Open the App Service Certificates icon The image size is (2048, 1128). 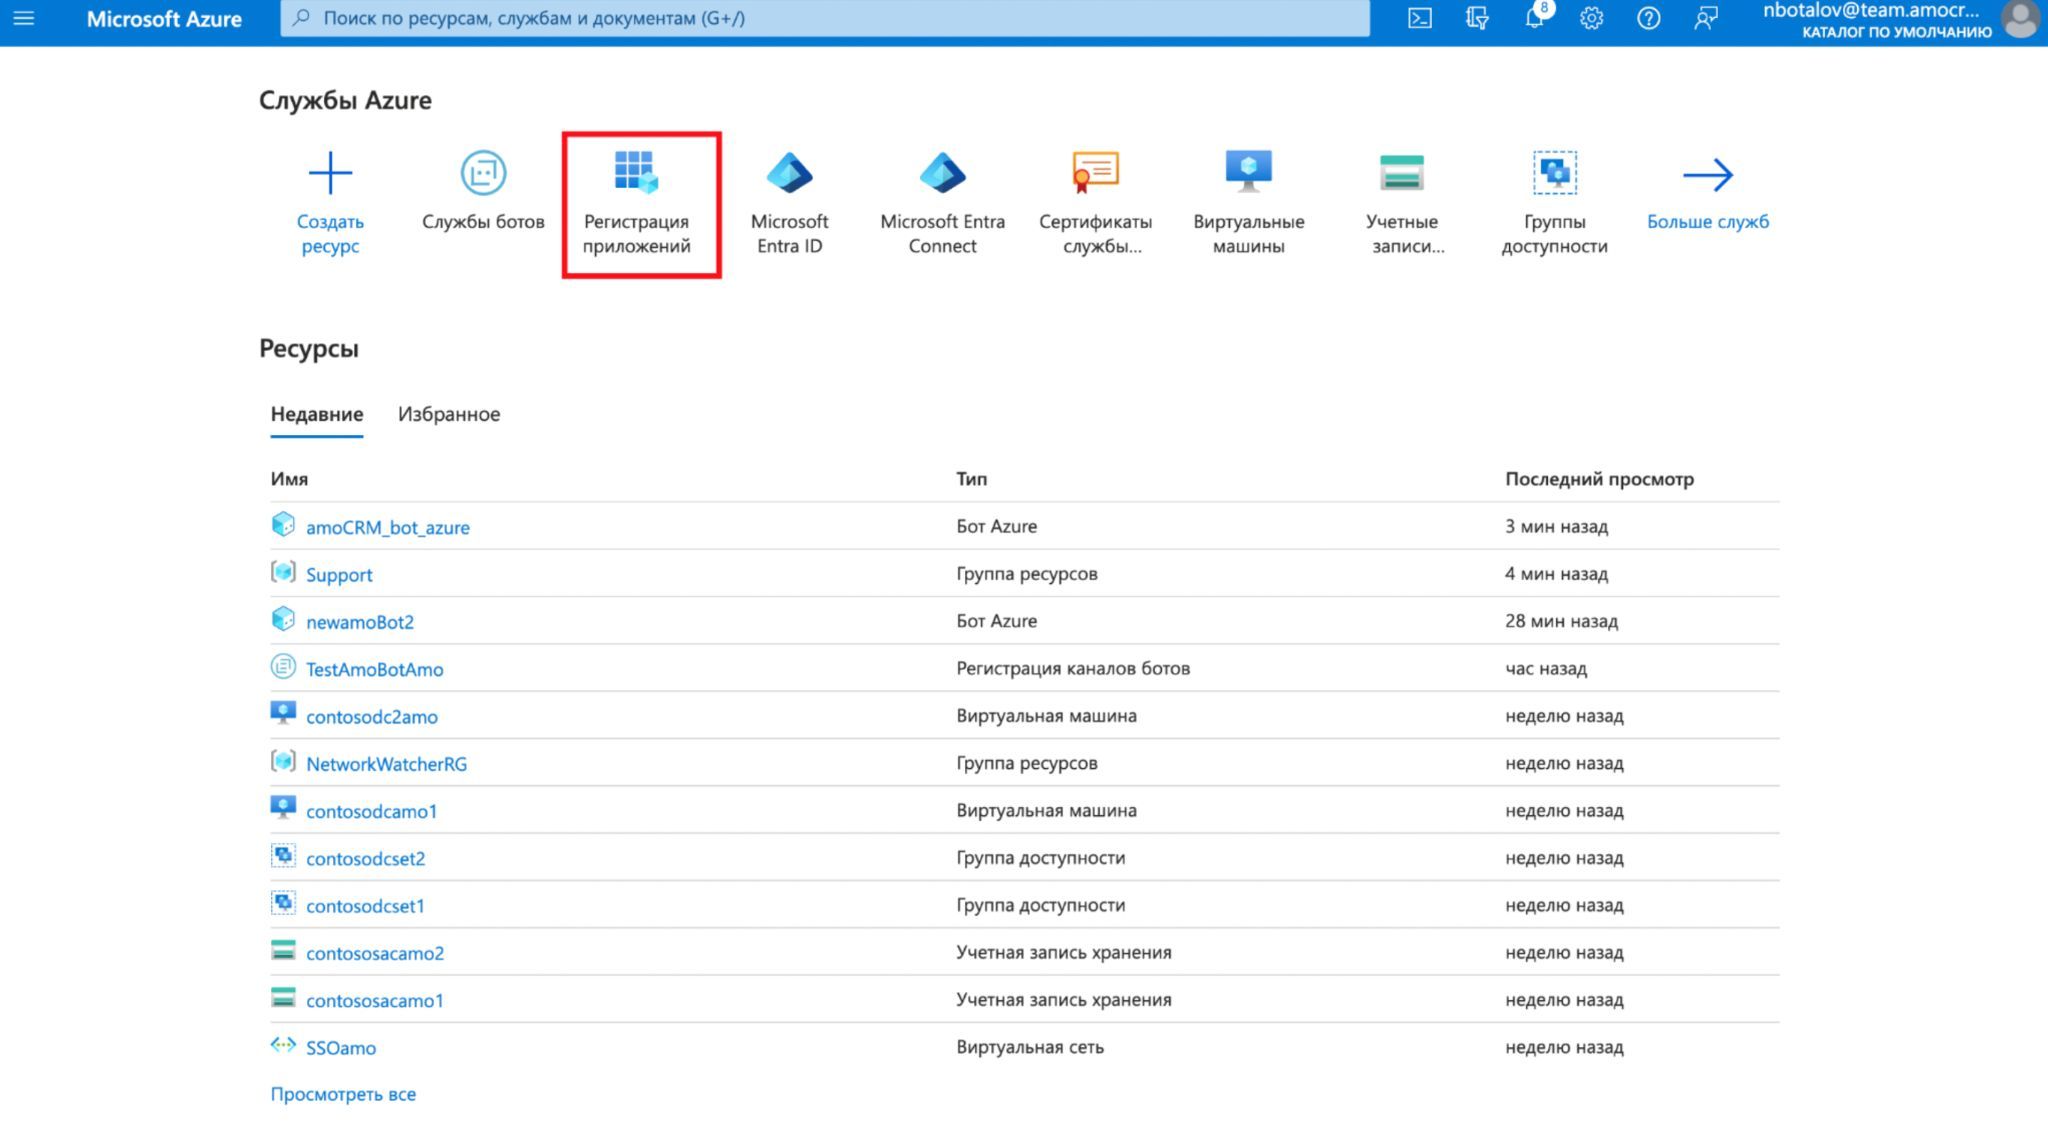[x=1095, y=173]
